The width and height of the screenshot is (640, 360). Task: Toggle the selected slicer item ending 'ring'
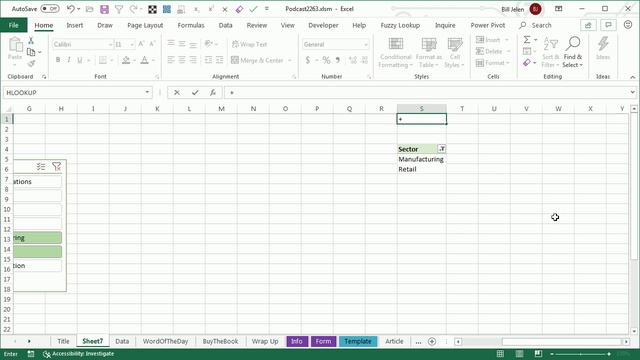38,238
